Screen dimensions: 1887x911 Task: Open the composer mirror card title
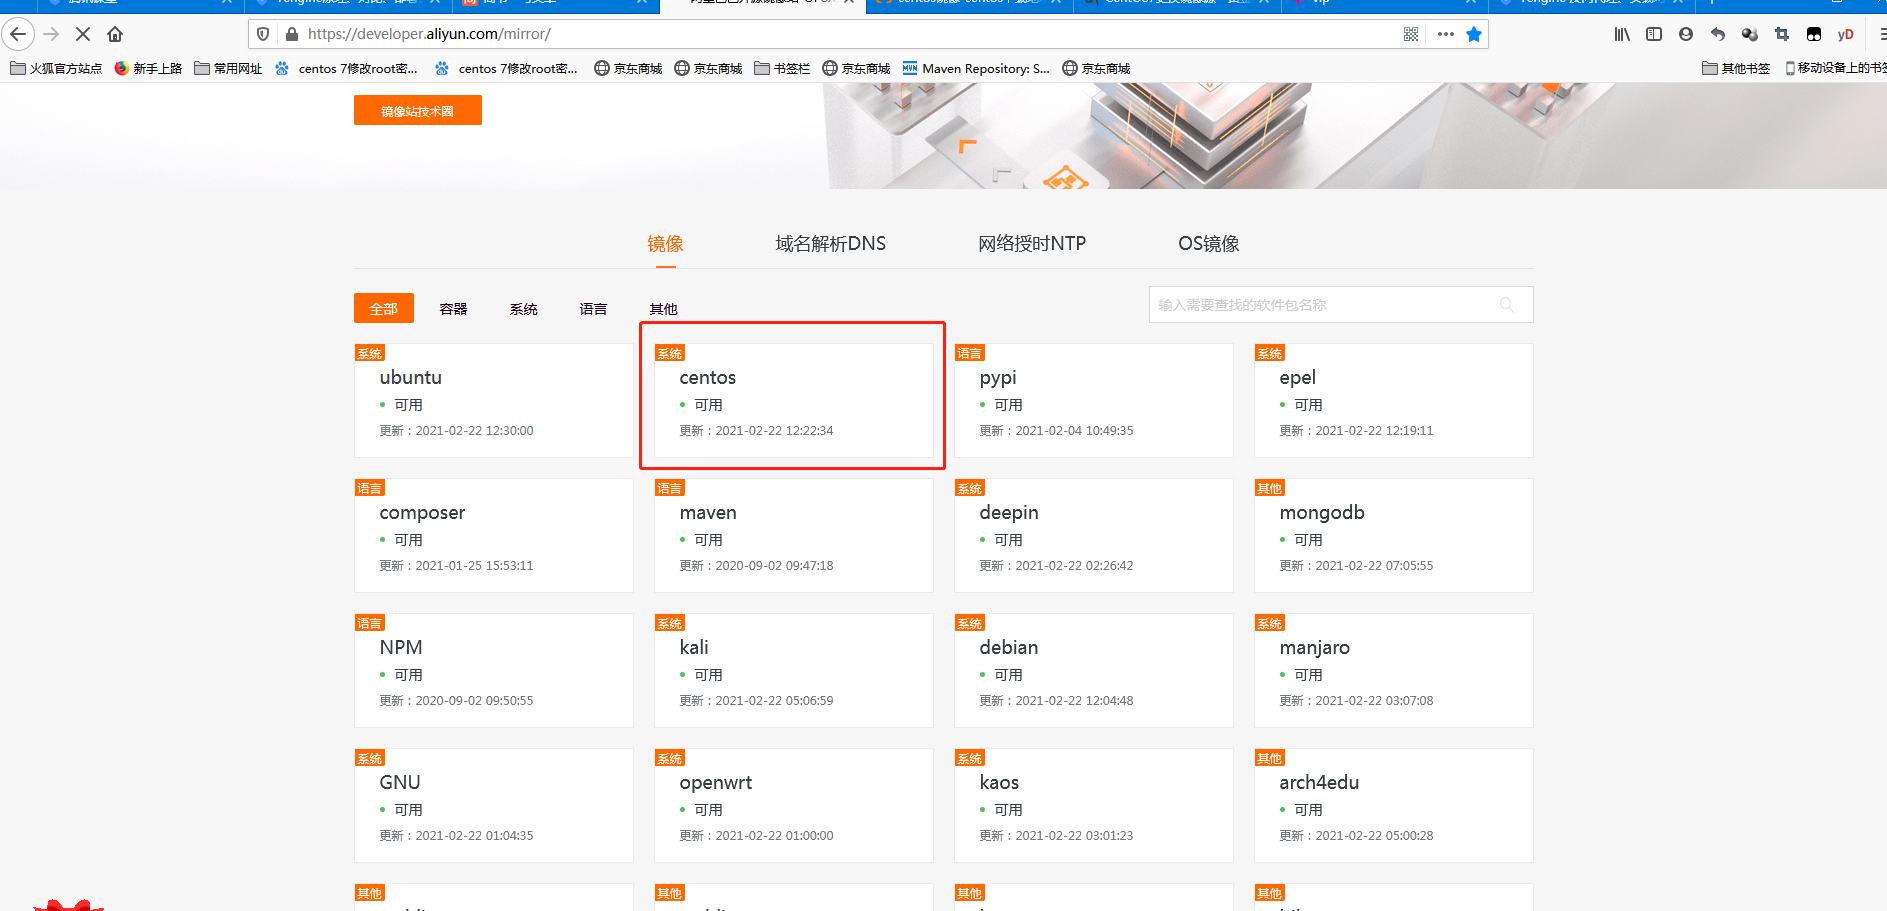click(422, 513)
